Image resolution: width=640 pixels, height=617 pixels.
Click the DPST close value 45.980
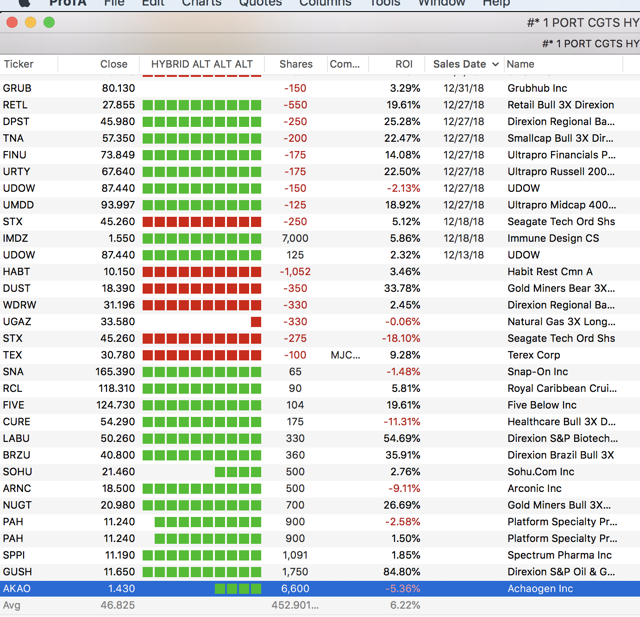coord(118,122)
